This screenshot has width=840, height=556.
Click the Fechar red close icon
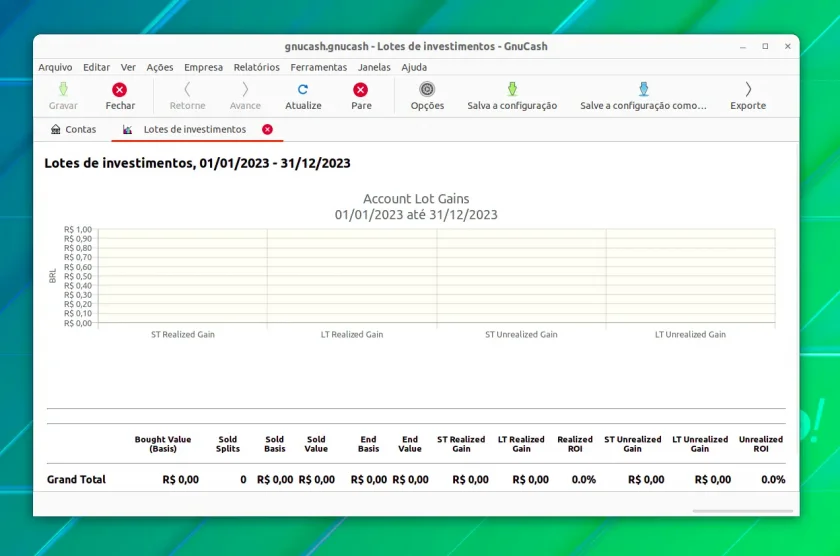[119, 89]
